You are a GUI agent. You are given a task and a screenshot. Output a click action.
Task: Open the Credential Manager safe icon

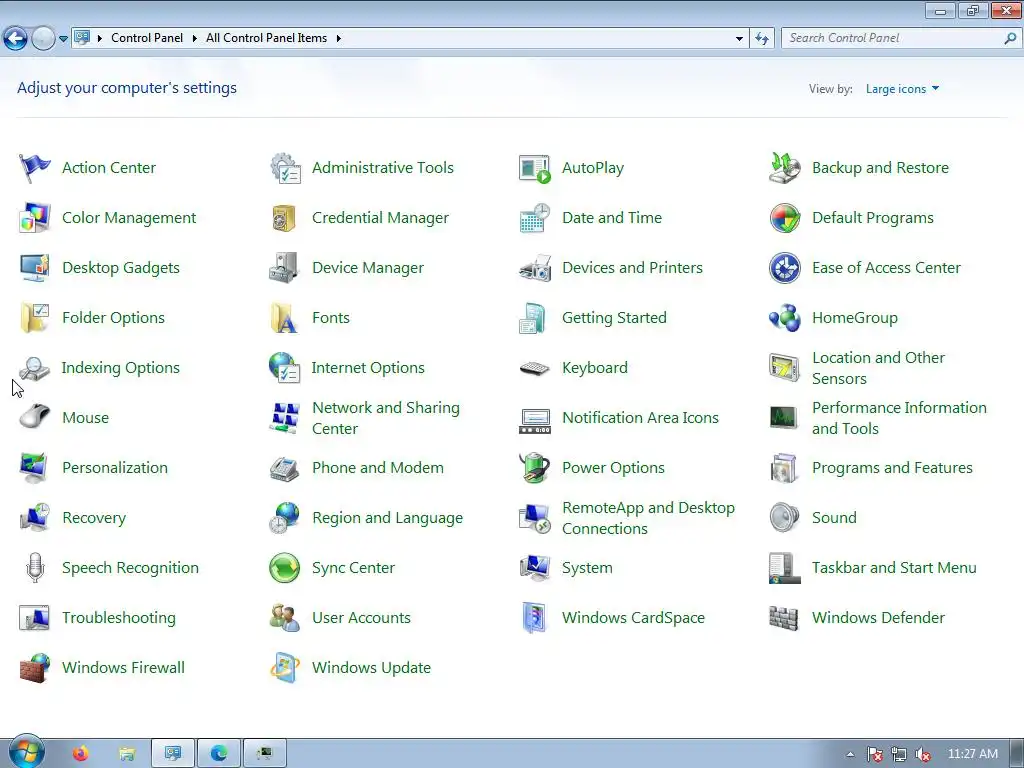(284, 218)
